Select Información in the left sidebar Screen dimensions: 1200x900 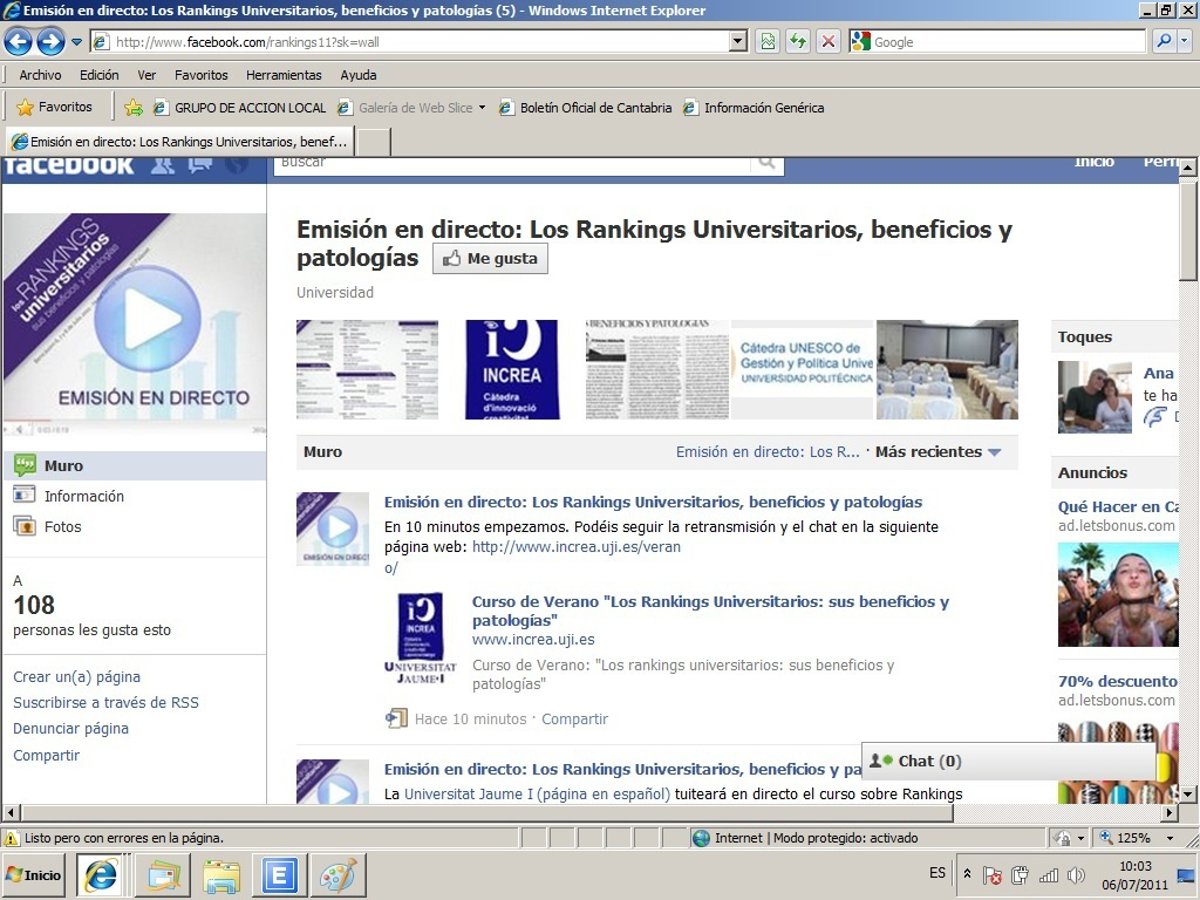84,496
